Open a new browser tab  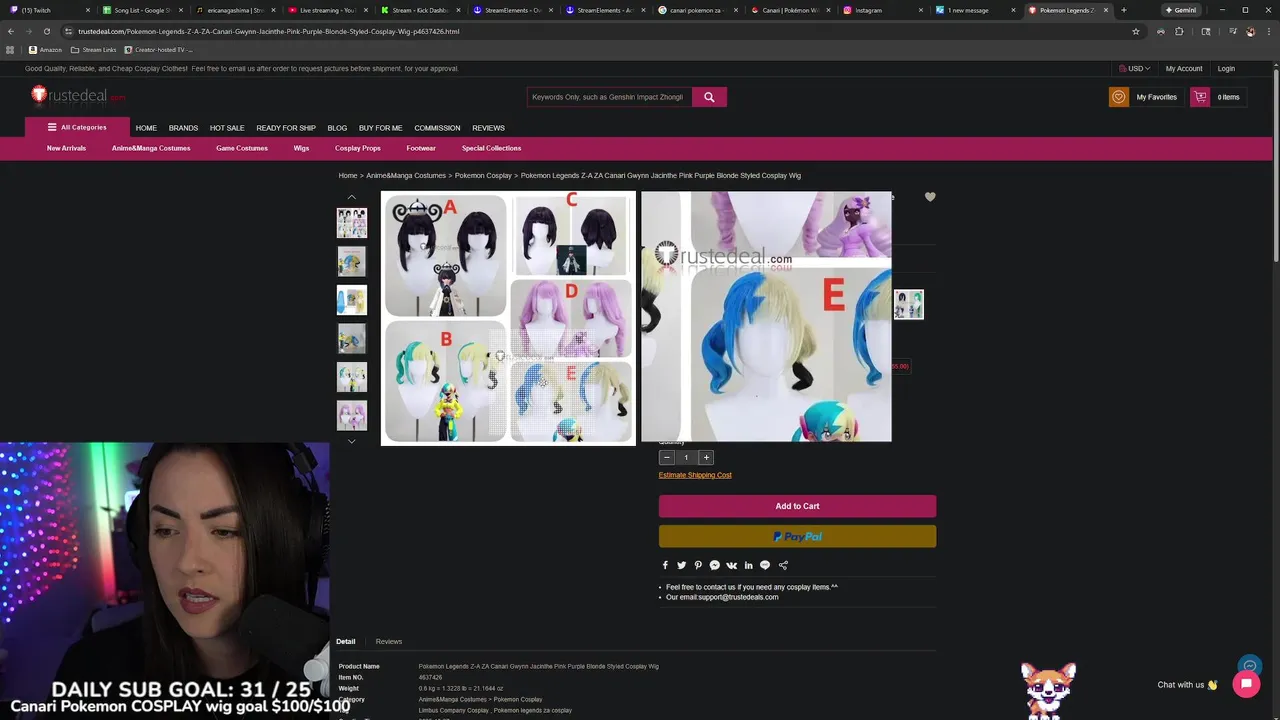point(1123,10)
